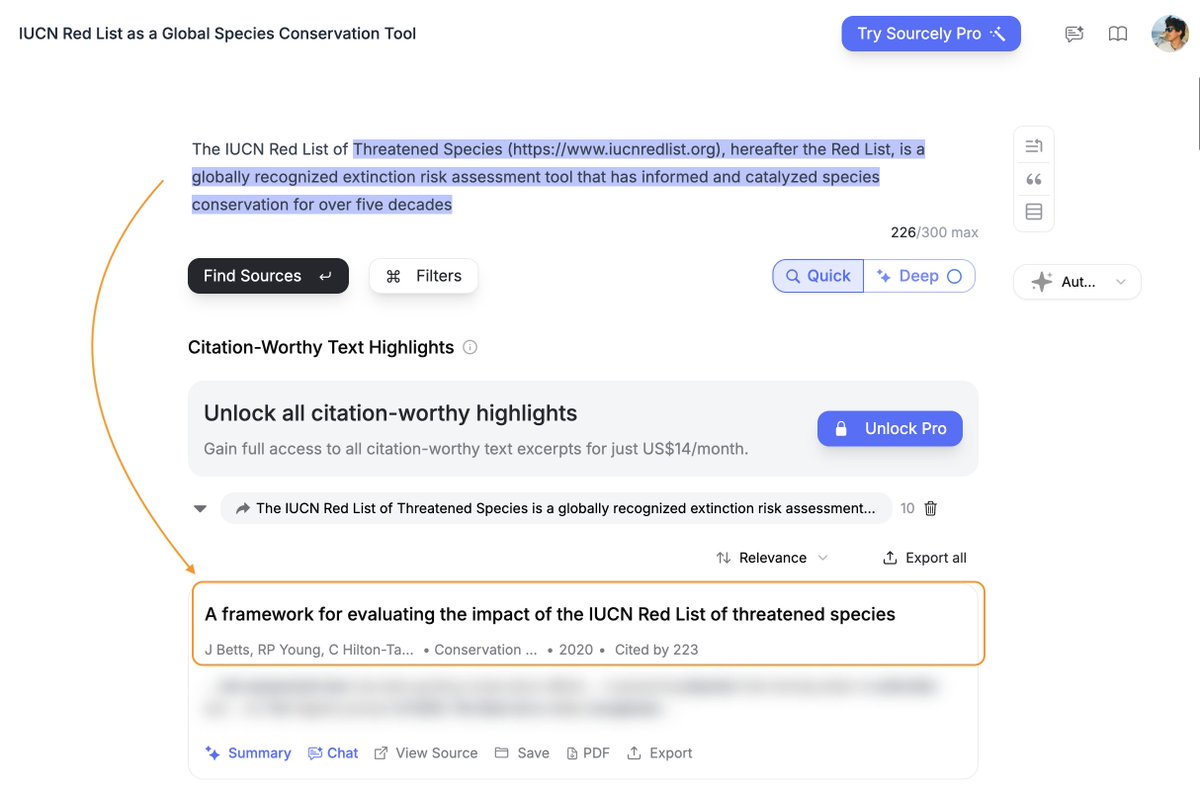
Task: Open the Aut... model dropdown
Action: tap(1077, 282)
